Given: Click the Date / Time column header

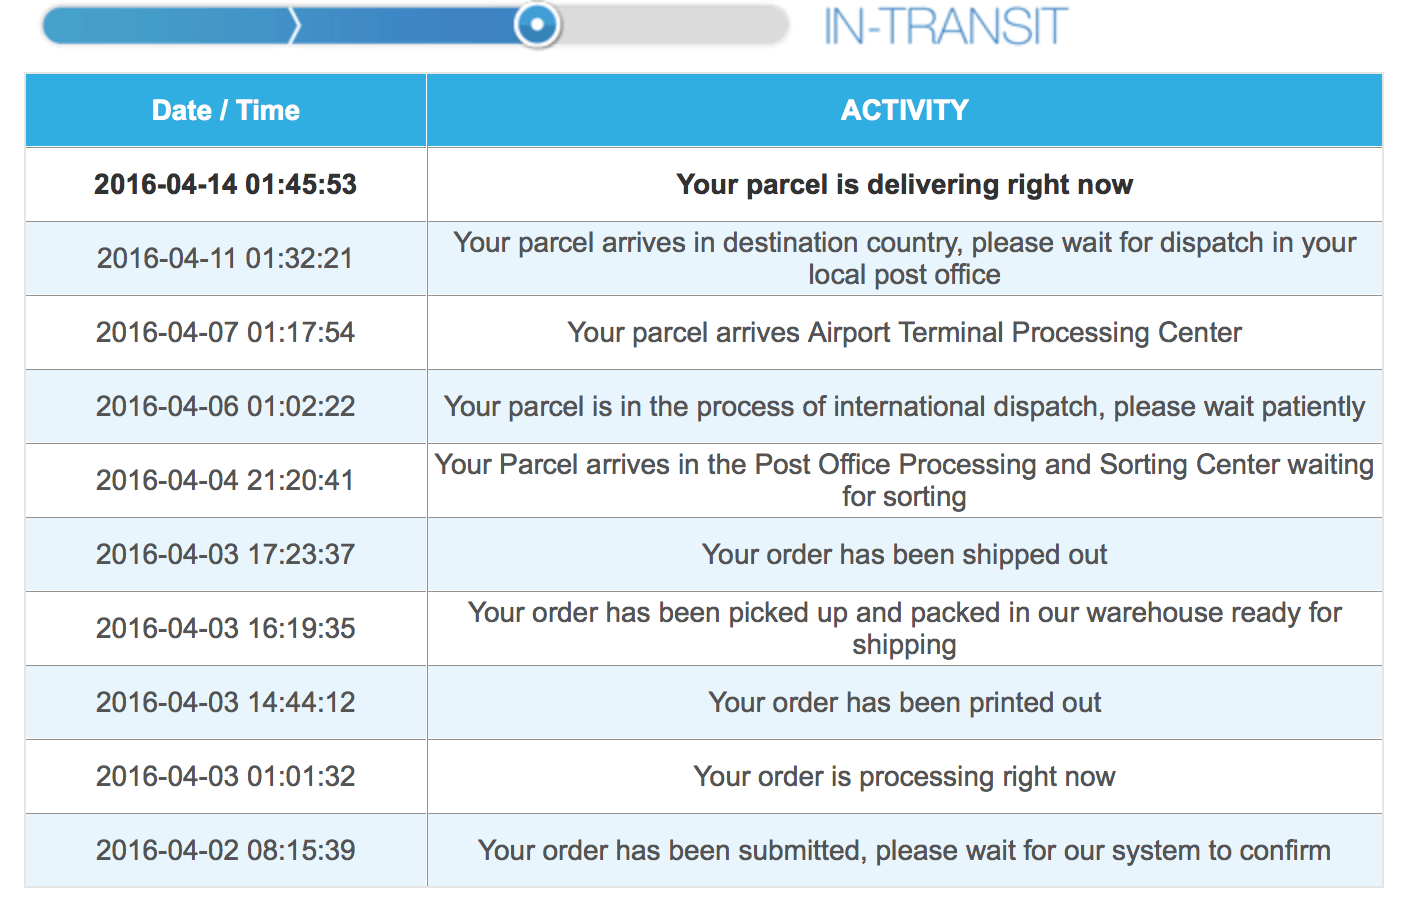Looking at the screenshot, I should (x=226, y=110).
